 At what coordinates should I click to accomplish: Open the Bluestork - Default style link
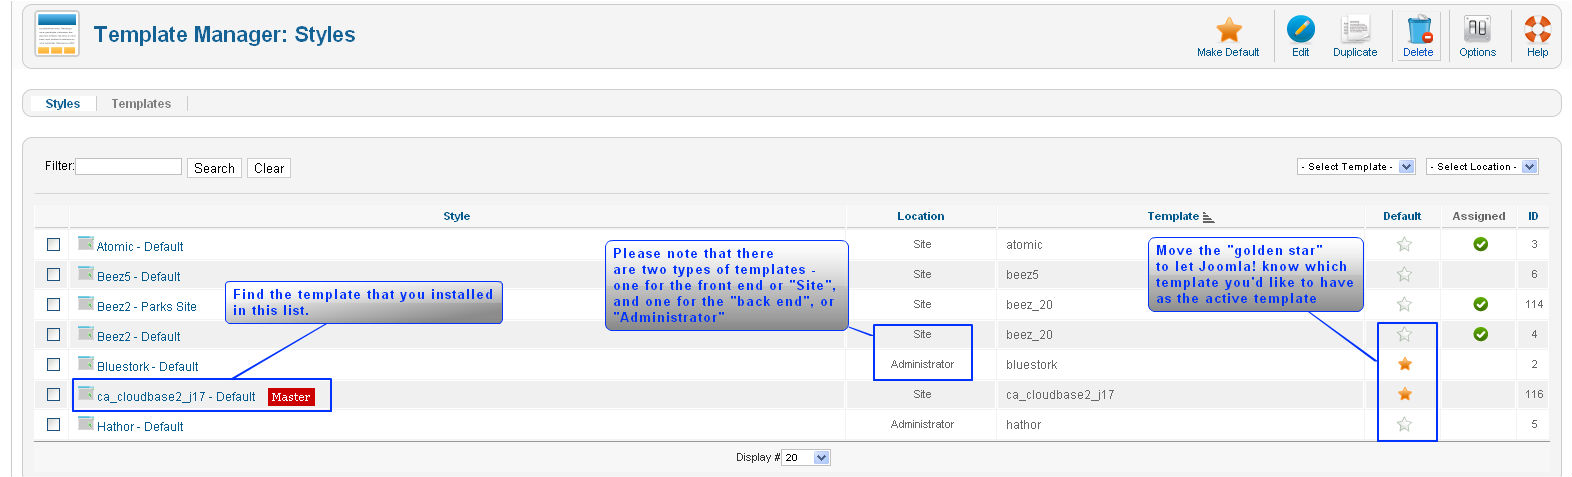pos(148,367)
